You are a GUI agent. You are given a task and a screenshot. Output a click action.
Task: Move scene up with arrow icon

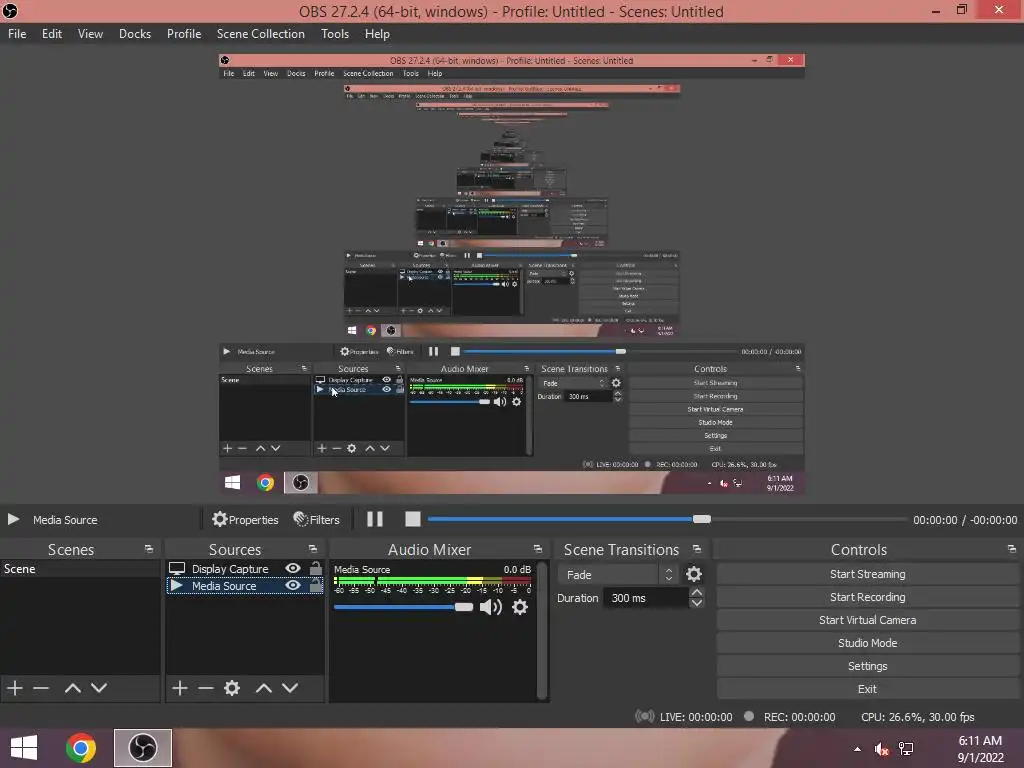72,688
